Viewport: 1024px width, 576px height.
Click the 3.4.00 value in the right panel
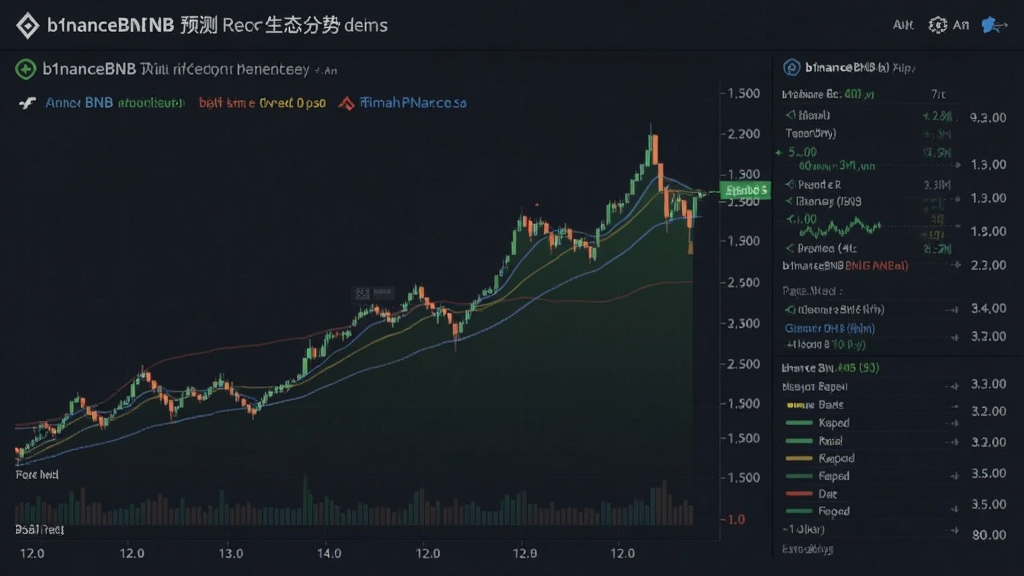coord(988,308)
